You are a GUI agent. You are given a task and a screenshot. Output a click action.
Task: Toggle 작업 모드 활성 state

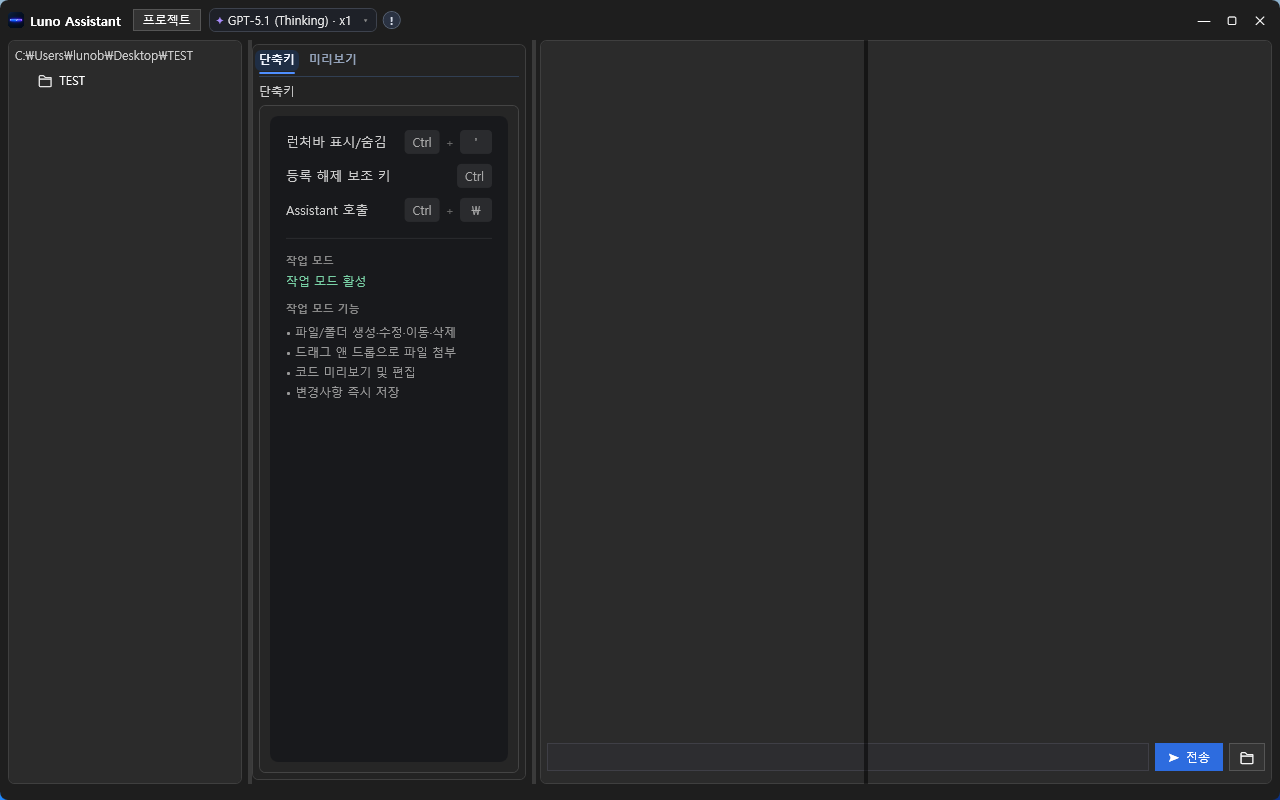pos(325,281)
